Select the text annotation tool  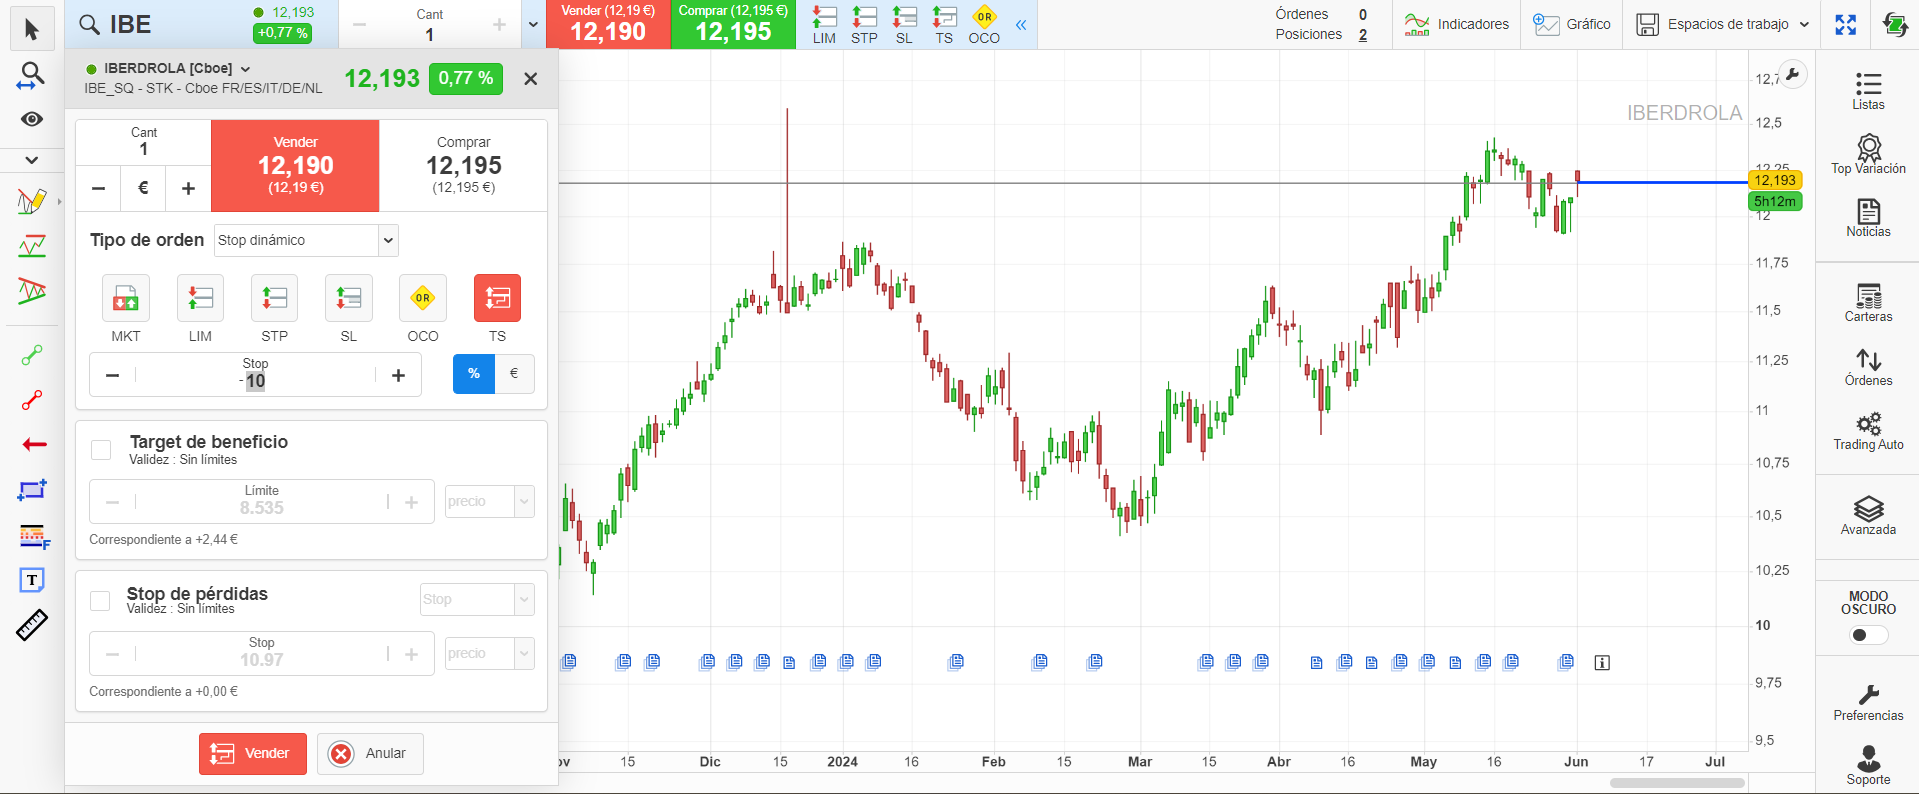click(32, 580)
